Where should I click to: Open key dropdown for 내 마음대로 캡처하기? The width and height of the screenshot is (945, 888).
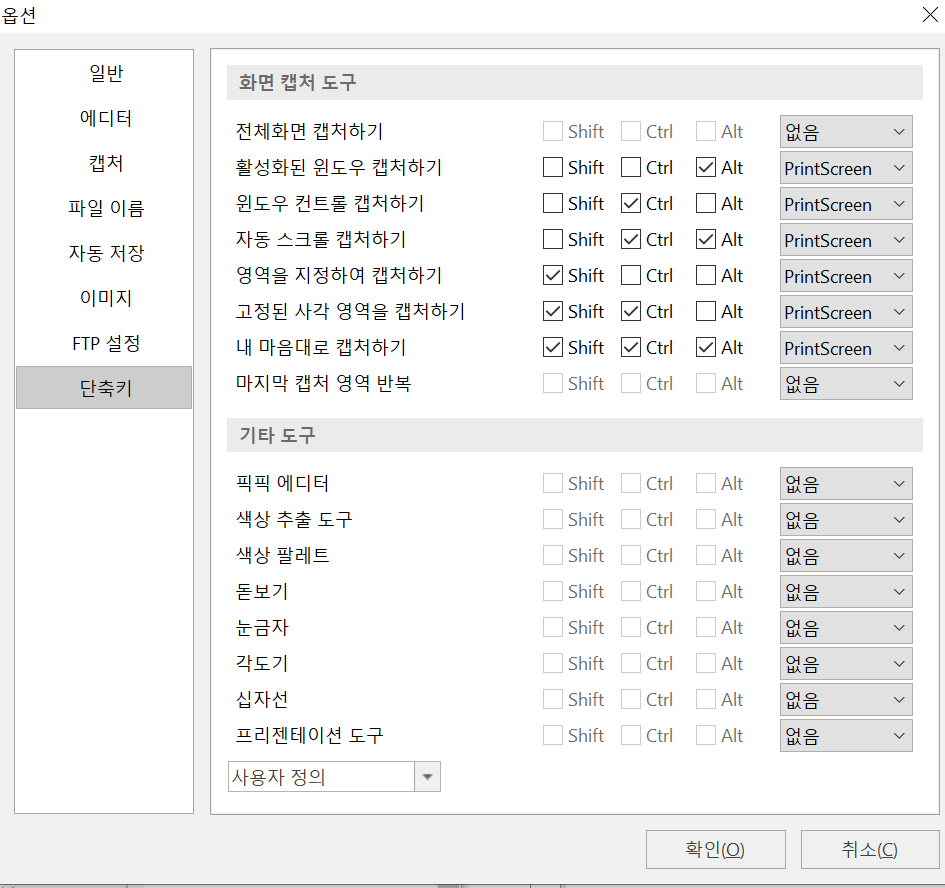pyautogui.click(x=846, y=348)
